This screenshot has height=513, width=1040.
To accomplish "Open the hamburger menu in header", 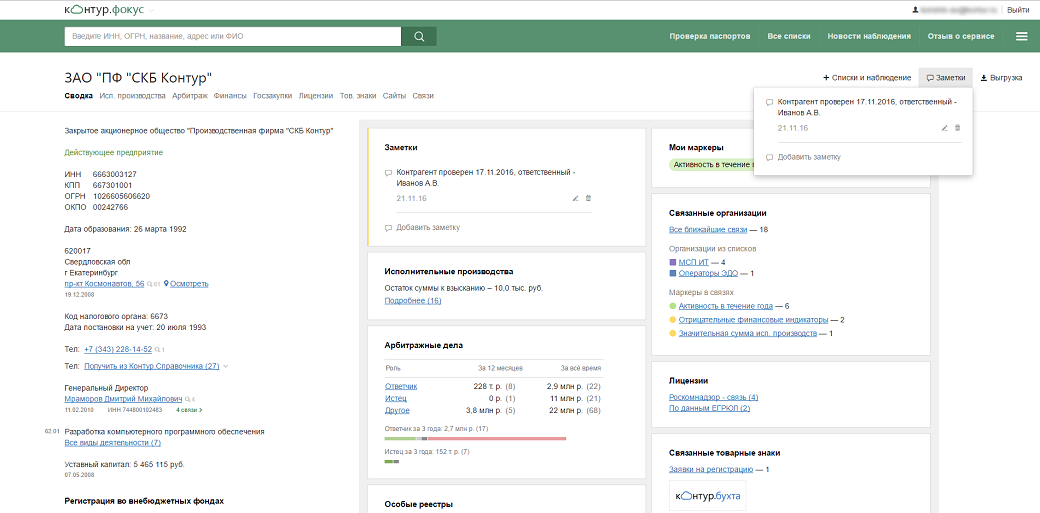I will click(x=1021, y=37).
